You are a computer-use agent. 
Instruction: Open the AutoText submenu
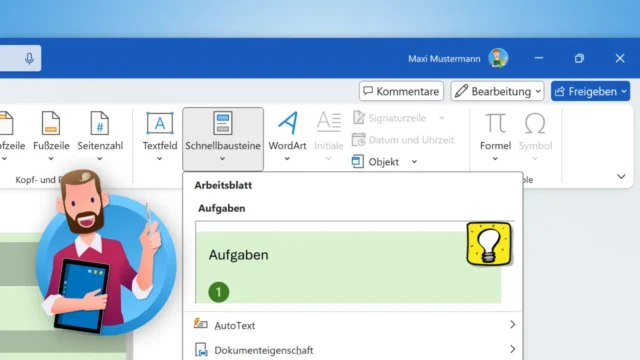coord(353,325)
